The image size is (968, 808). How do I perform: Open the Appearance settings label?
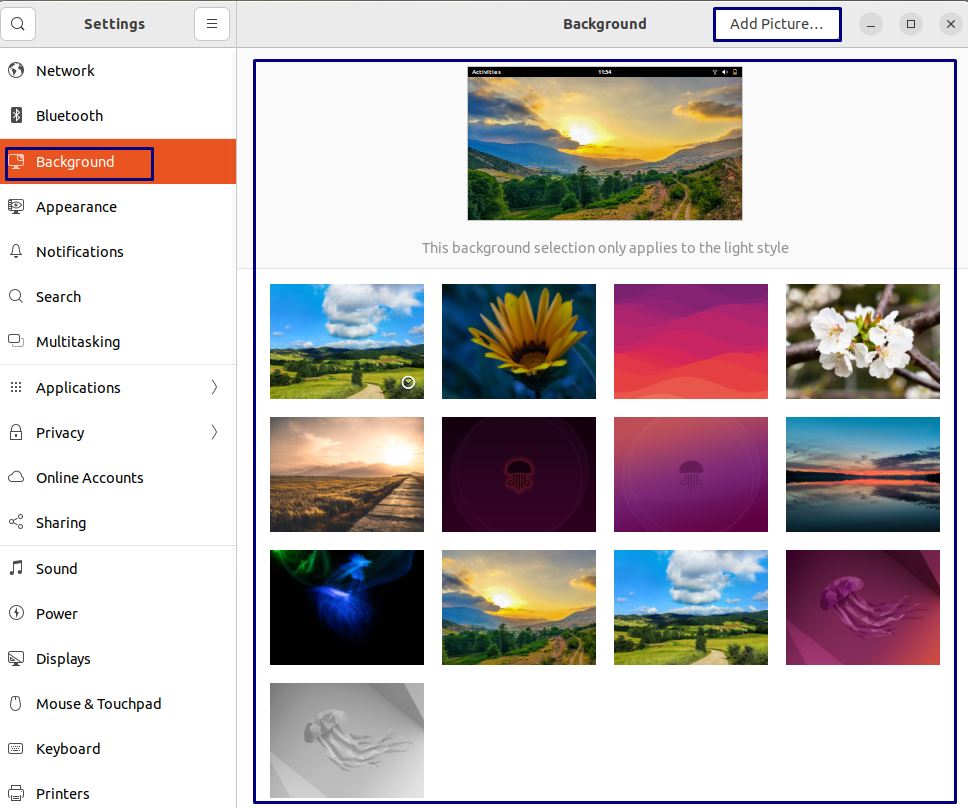click(x=76, y=207)
